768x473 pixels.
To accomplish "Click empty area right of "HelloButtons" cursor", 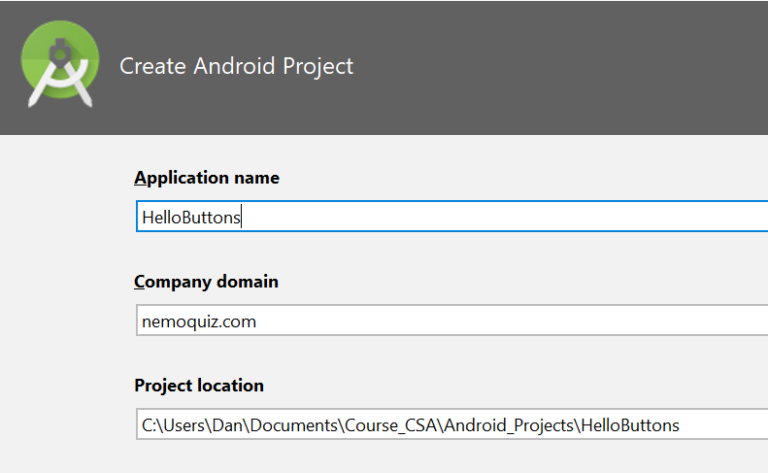I will pos(504,216).
